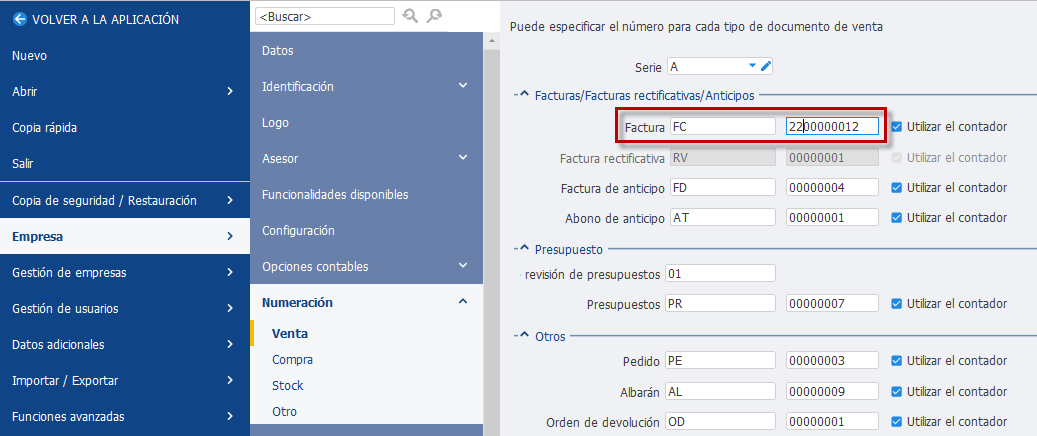Click the back arrow icon beside Volver a la aplicación
Viewport: 1037px width, 436px height.
21,19
